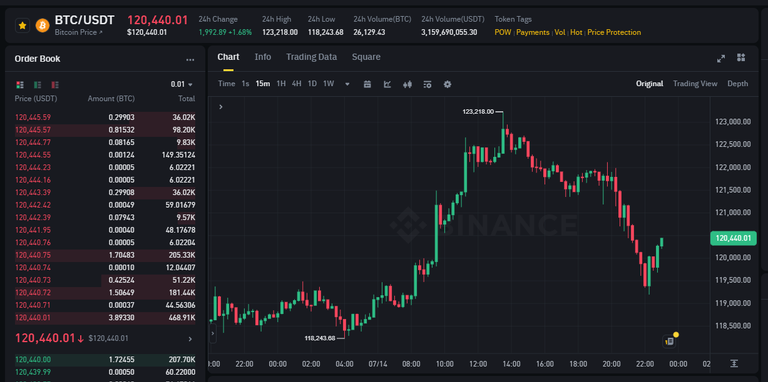Select the buy-orders-only order book view

point(38,85)
